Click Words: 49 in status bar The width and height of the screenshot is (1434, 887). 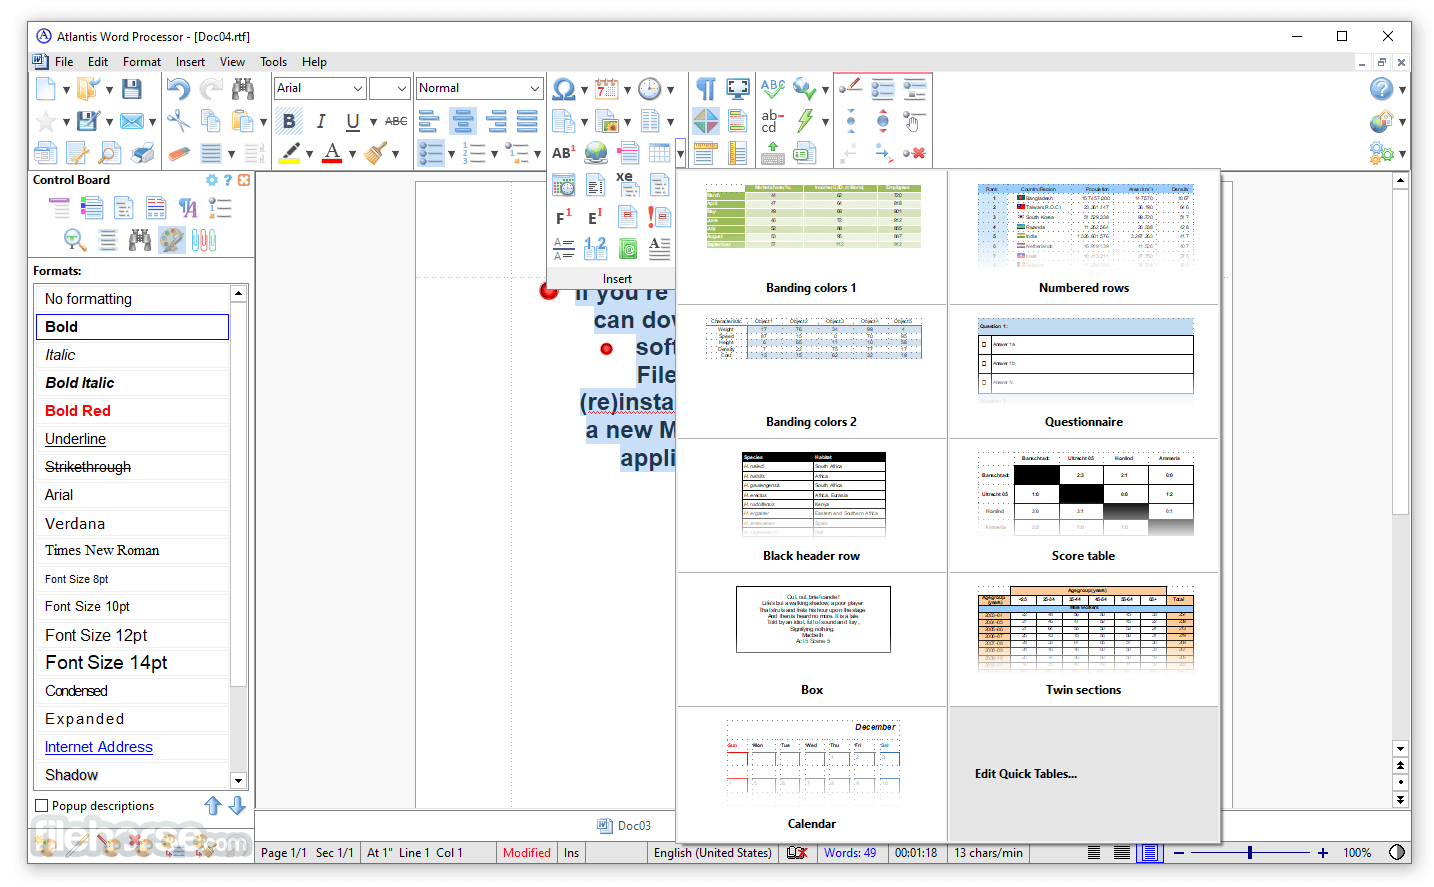[x=850, y=853]
